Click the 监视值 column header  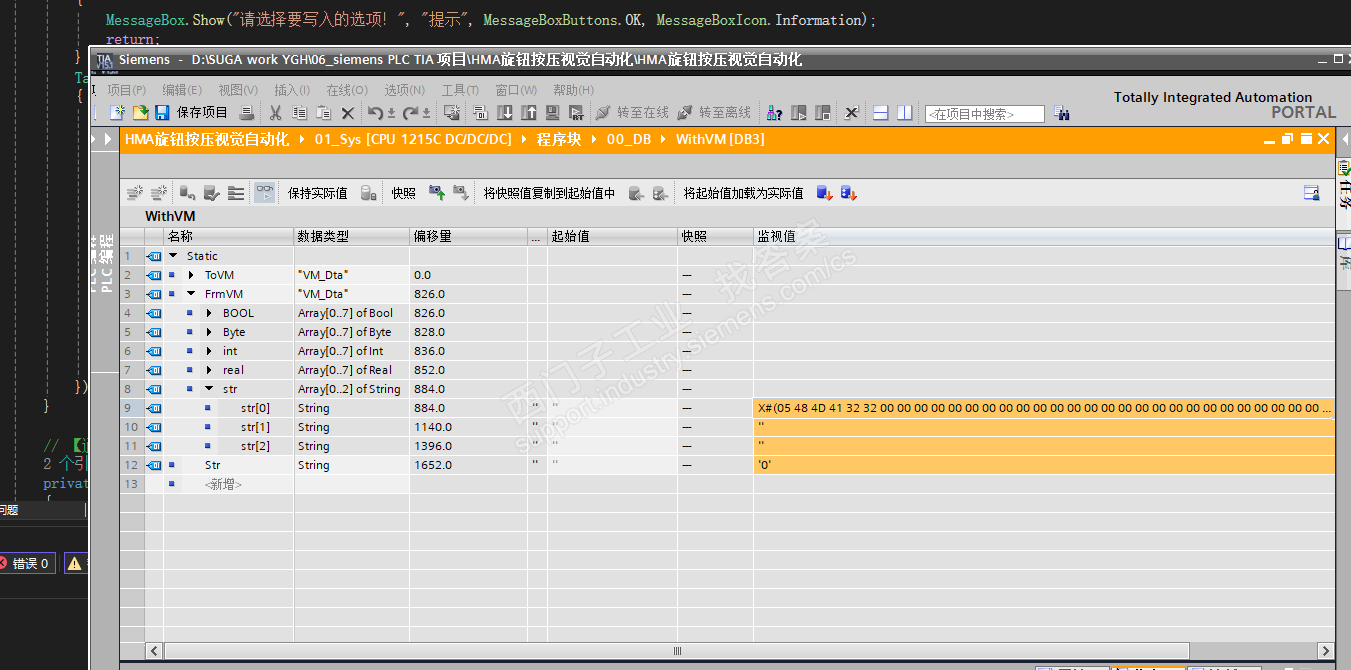pos(1044,237)
